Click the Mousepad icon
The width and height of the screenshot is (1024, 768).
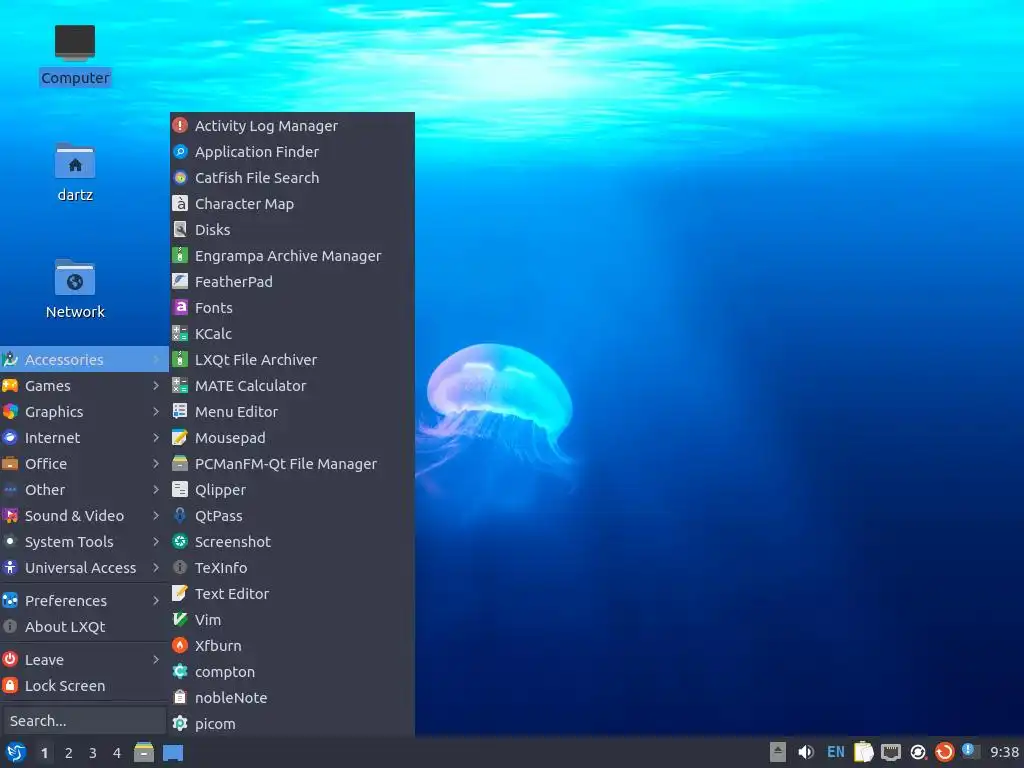180,438
